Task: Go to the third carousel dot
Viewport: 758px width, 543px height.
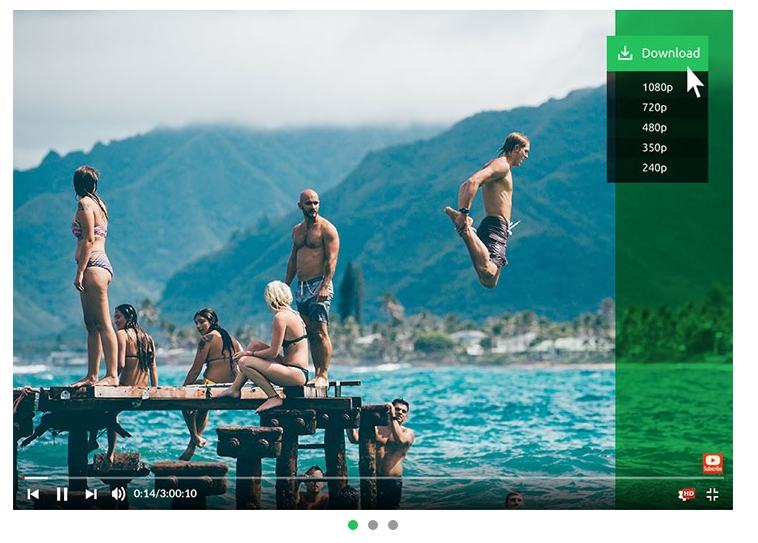Action: (393, 525)
